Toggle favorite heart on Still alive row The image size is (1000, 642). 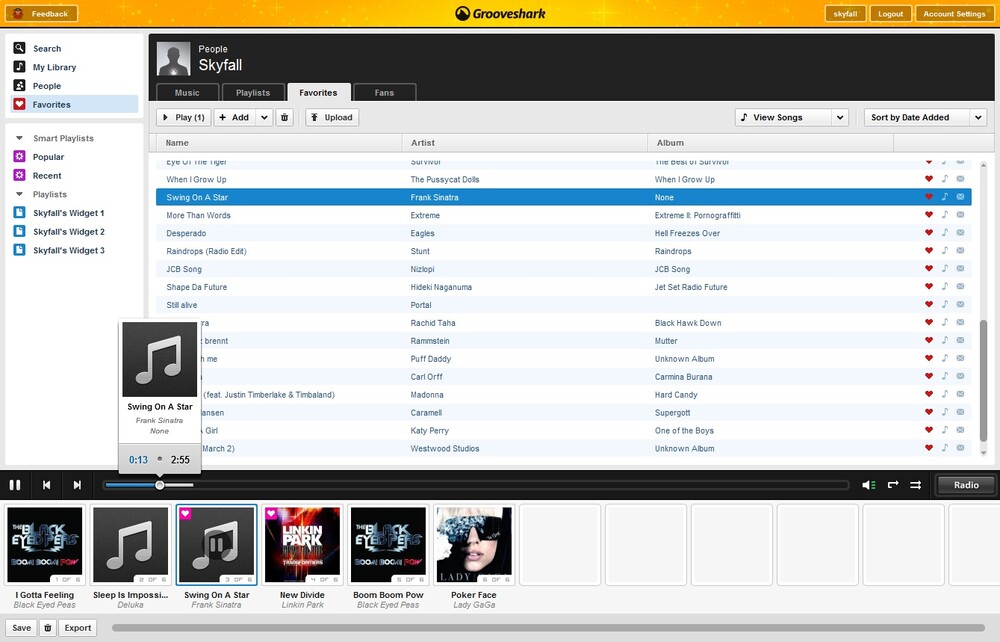(929, 304)
